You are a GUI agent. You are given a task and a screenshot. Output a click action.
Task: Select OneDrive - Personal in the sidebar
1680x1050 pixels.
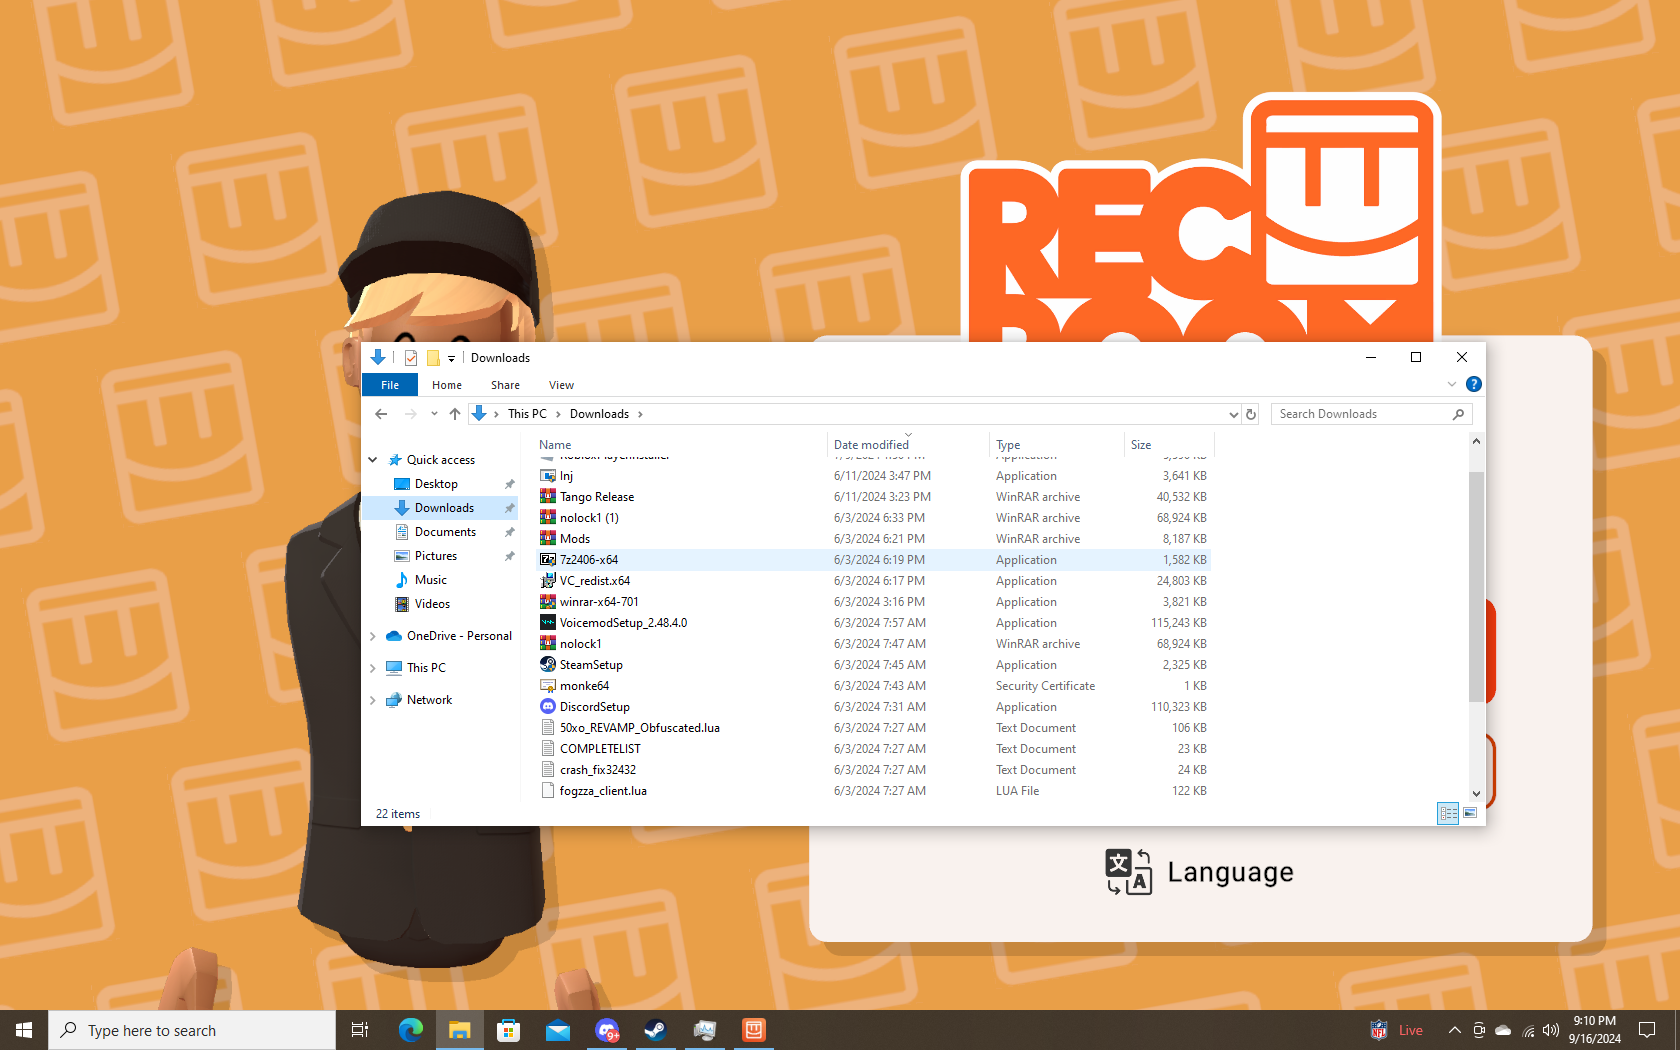coord(459,636)
